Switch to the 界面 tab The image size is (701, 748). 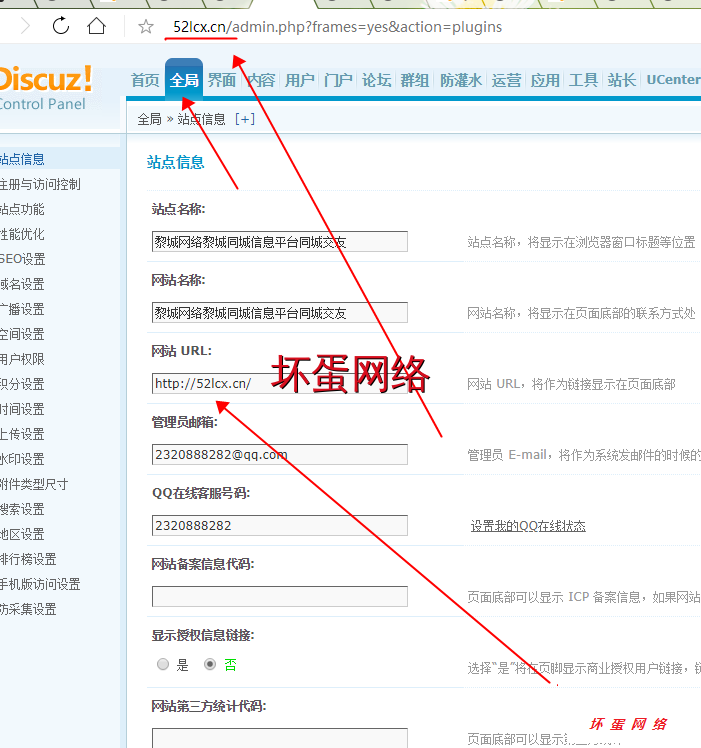222,80
